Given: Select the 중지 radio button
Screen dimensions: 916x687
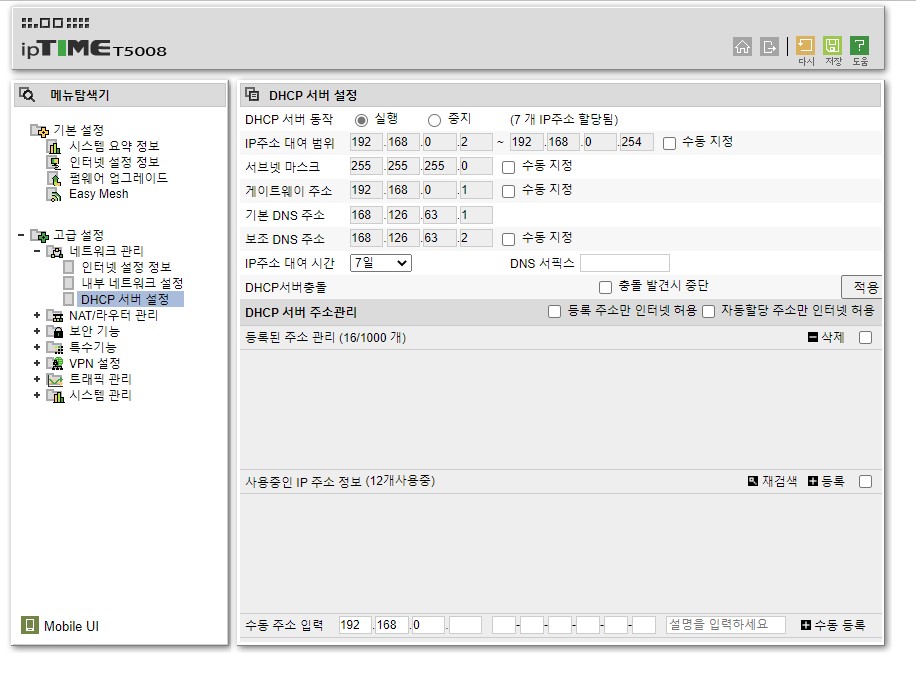Looking at the screenshot, I should point(434,120).
